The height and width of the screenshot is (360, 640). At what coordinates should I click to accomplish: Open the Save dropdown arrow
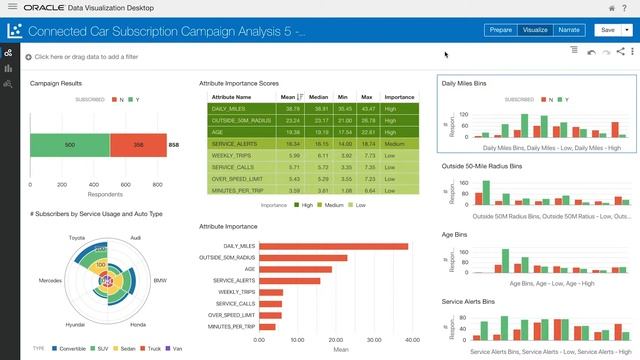tap(627, 30)
